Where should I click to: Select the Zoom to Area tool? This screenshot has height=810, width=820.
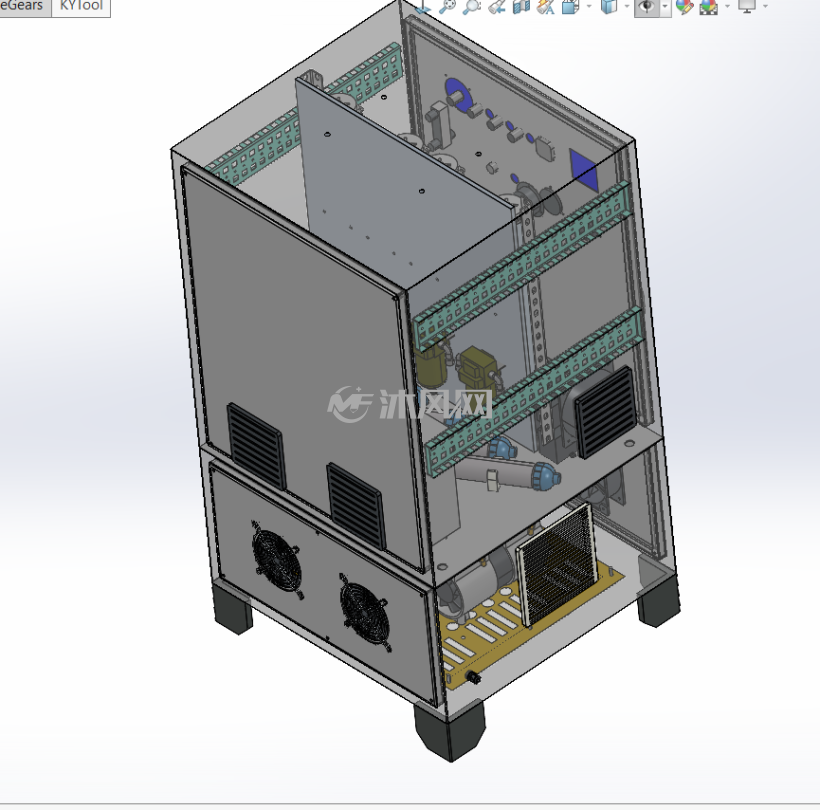(x=472, y=6)
